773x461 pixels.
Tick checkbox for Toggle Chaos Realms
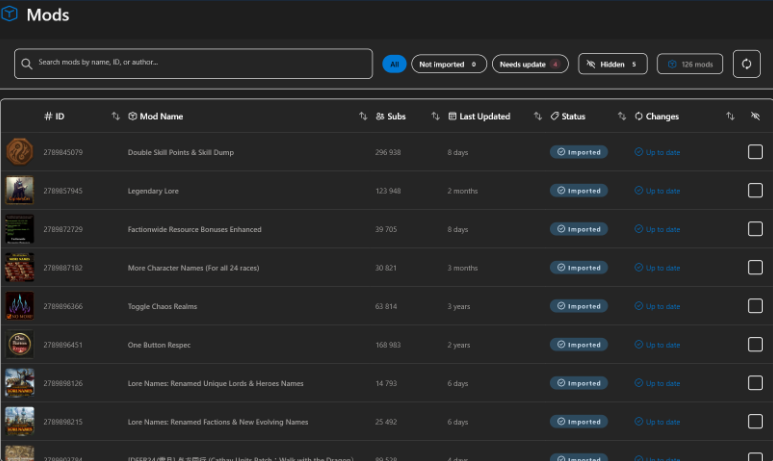[x=755, y=306]
